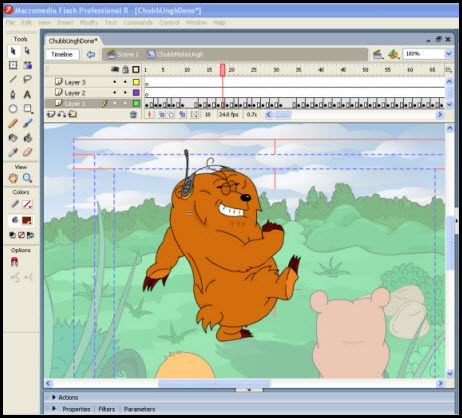This screenshot has width=462, height=418.
Task: Select the Brush tool
Action: (x=27, y=124)
